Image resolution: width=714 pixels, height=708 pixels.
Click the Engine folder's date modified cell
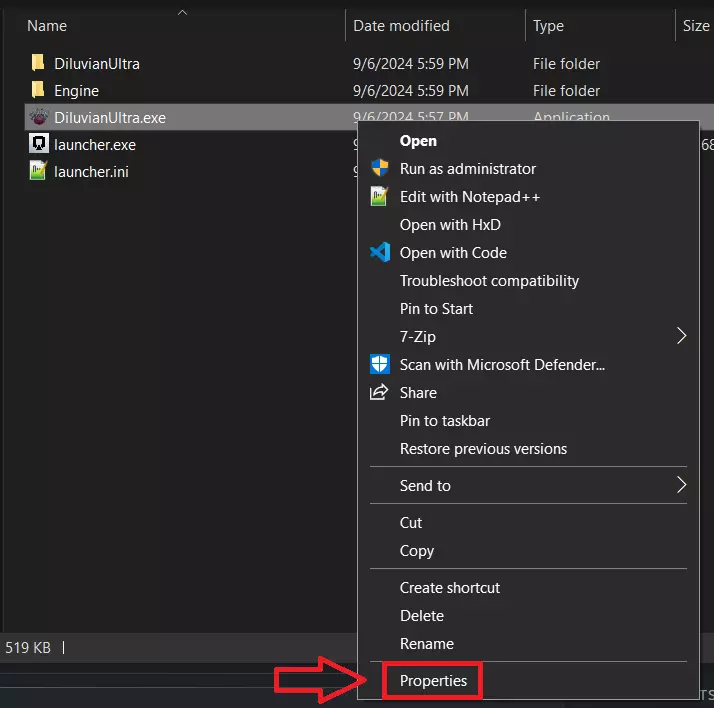[411, 91]
